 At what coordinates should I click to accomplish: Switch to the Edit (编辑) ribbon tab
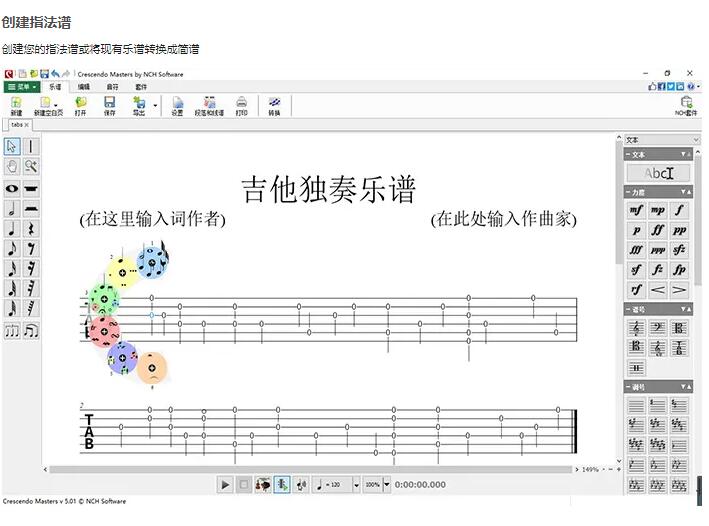coord(84,87)
